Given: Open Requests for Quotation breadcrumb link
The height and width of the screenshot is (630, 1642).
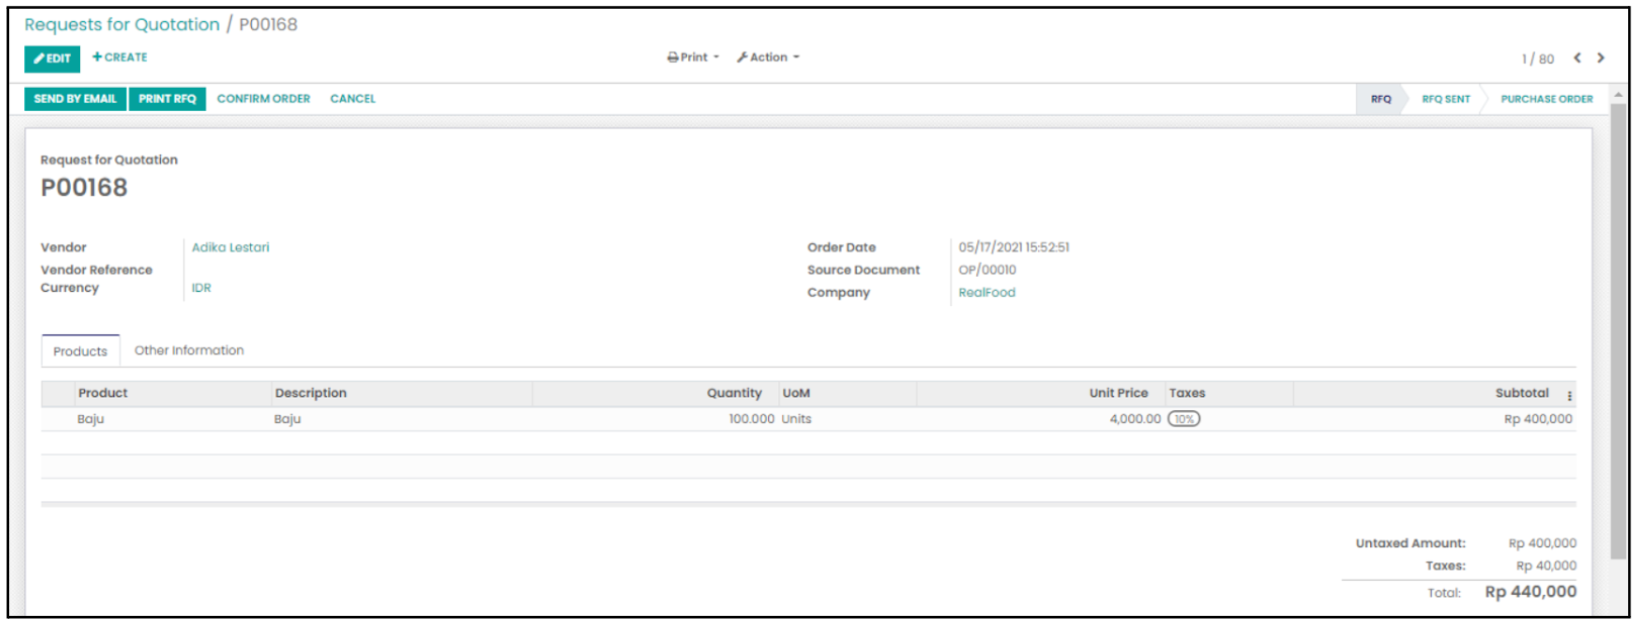Looking at the screenshot, I should [122, 24].
